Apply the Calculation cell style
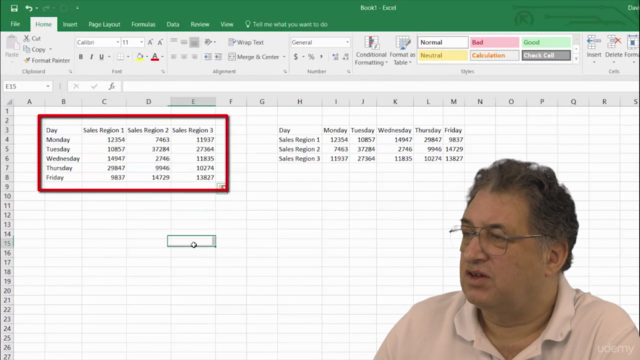Viewport: 640px width, 360px height. pyautogui.click(x=494, y=55)
